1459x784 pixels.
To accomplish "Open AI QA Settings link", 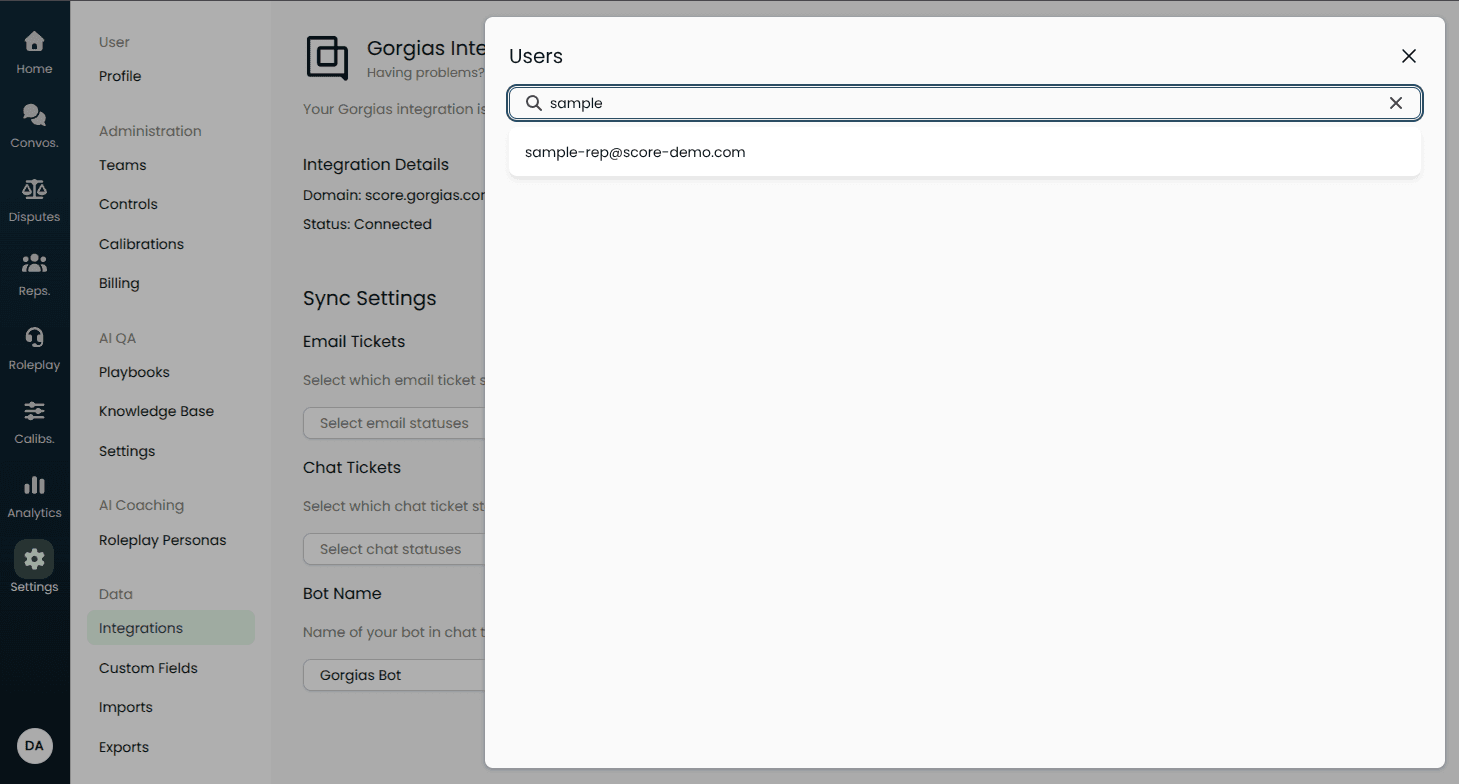I will [127, 451].
